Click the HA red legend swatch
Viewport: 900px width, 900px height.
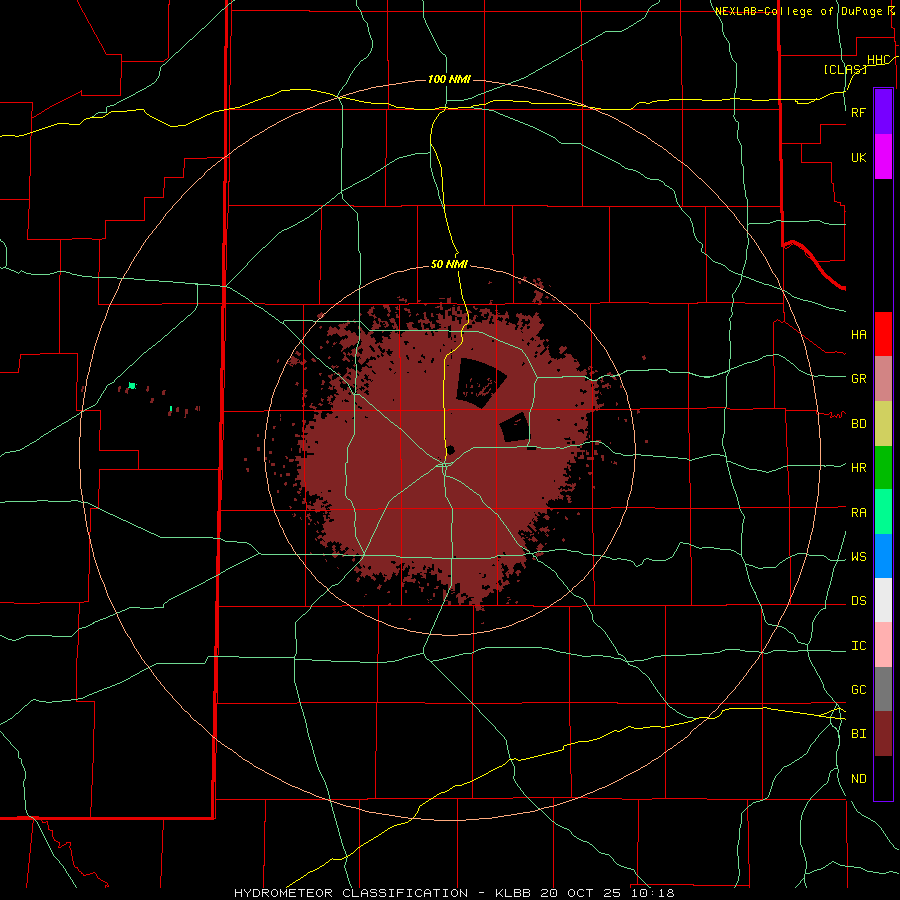(x=883, y=334)
